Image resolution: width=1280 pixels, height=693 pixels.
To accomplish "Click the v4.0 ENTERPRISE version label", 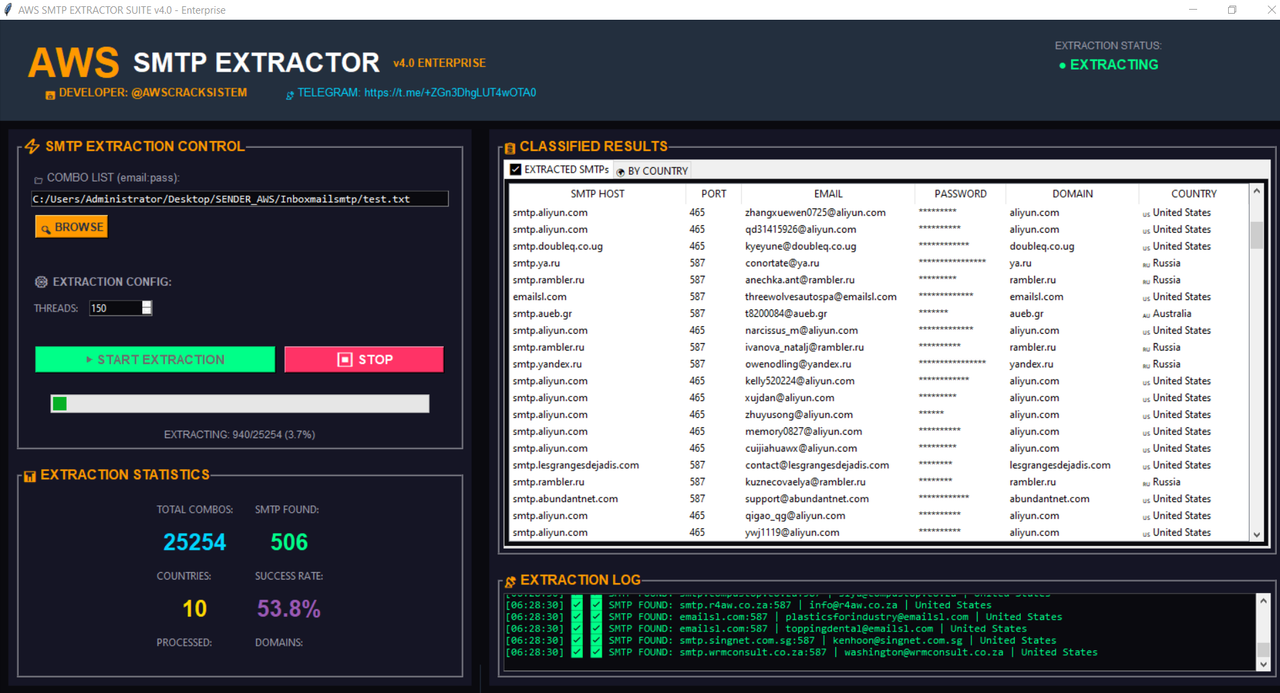I will pyautogui.click(x=439, y=63).
